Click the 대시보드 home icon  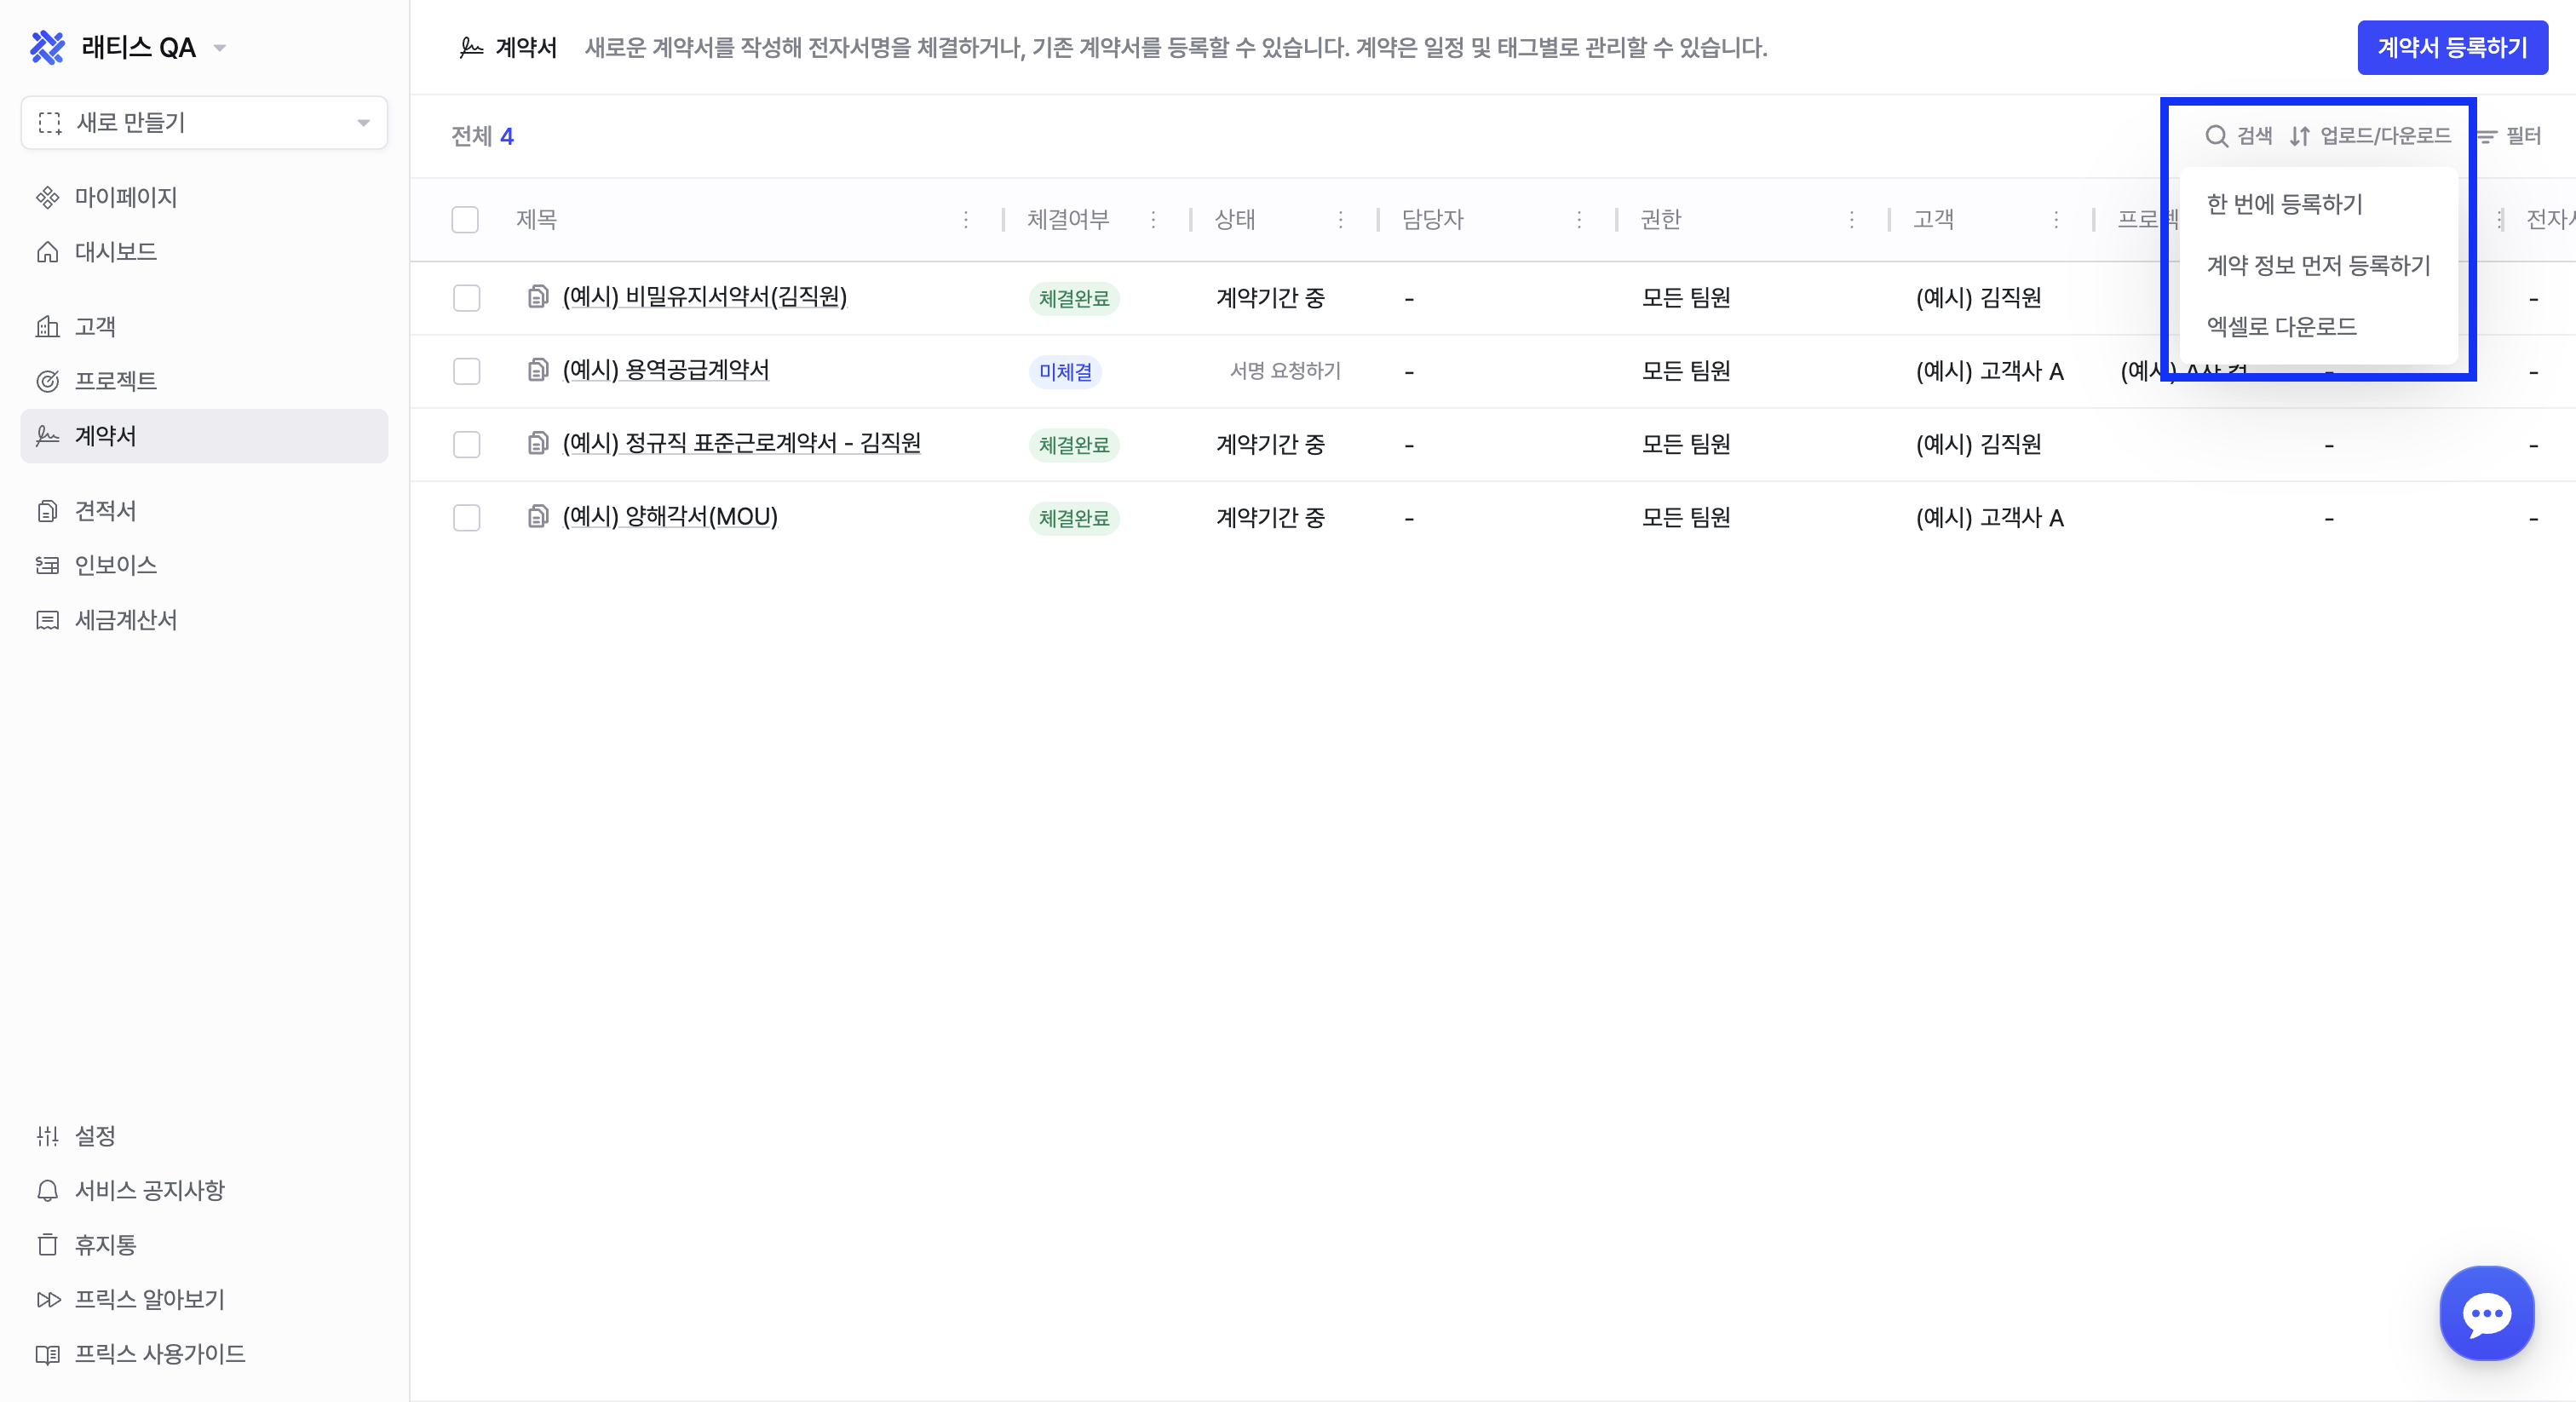pyautogui.click(x=47, y=252)
